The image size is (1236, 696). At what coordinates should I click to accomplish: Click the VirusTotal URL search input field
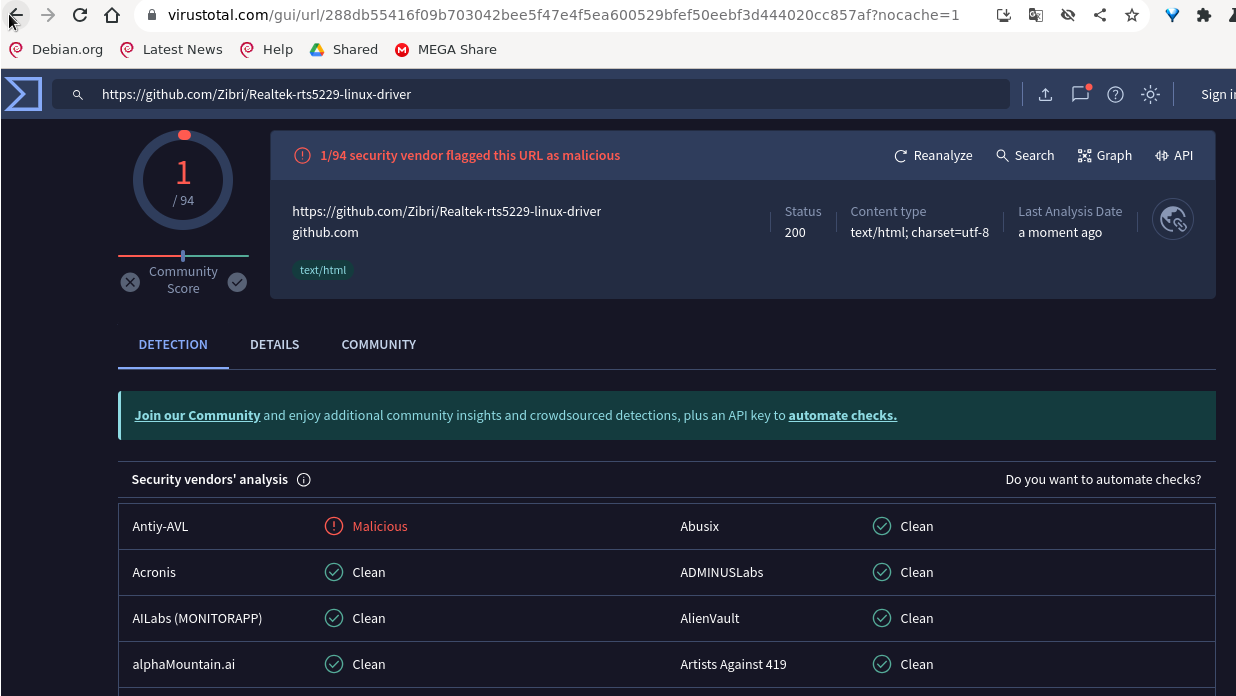click(x=531, y=94)
